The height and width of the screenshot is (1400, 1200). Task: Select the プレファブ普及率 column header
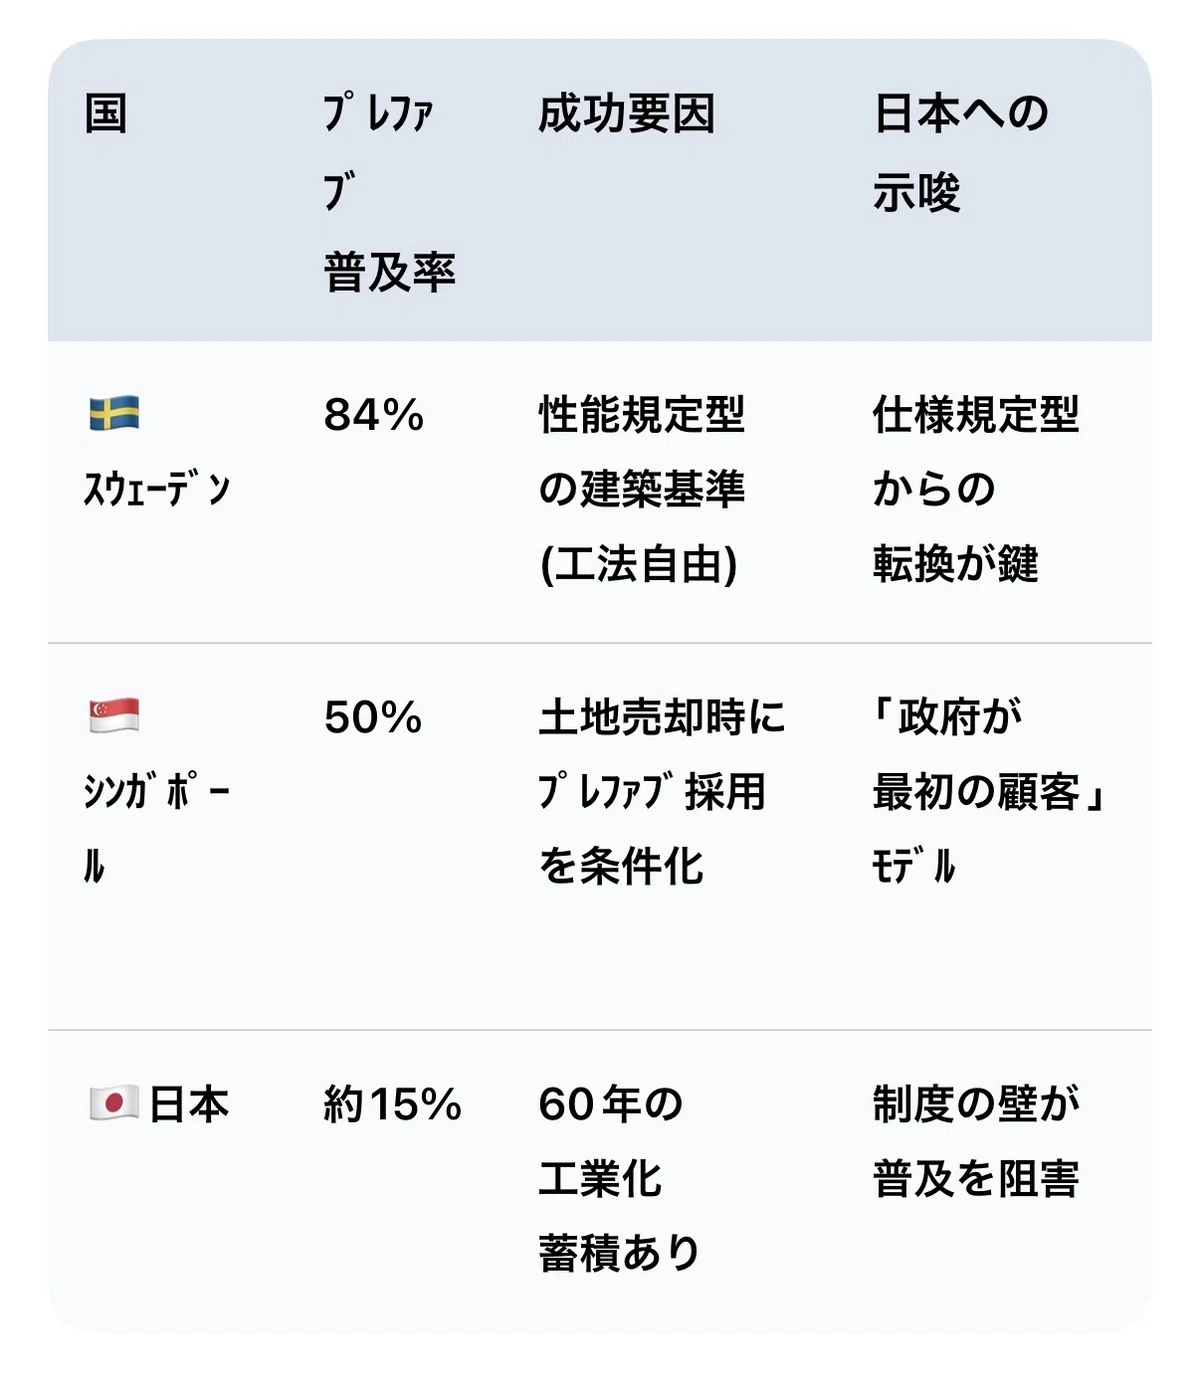[x=389, y=192]
